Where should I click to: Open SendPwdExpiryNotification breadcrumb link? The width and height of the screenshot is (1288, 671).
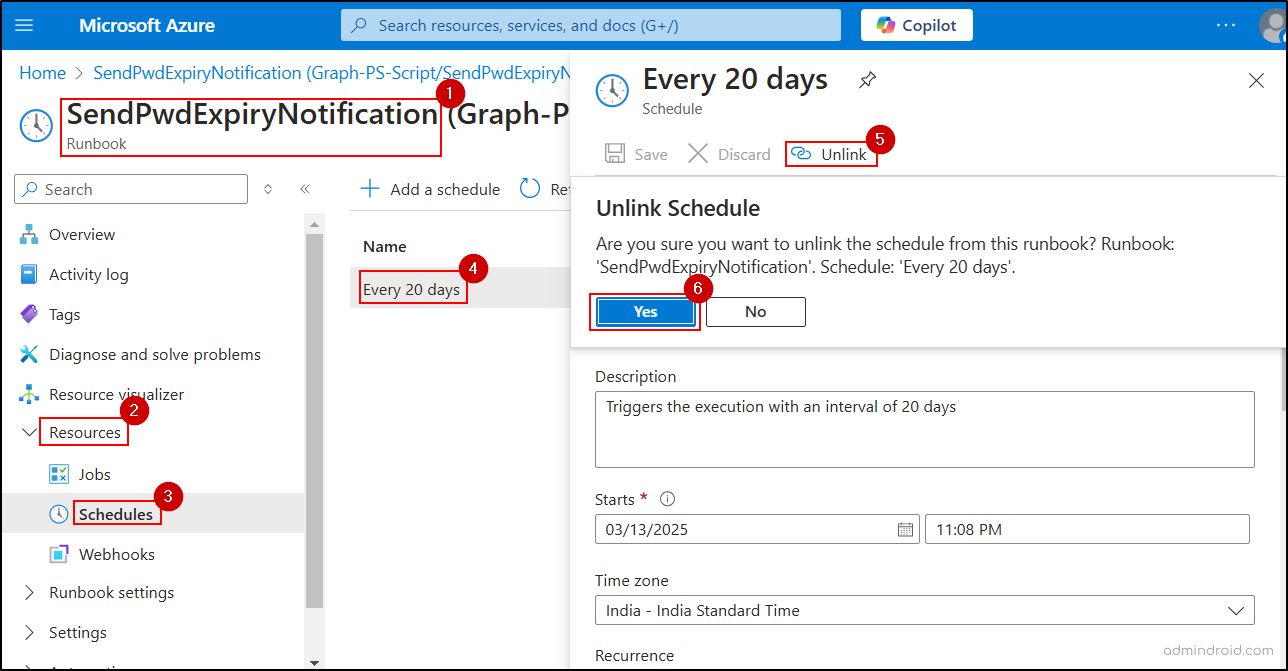click(330, 73)
